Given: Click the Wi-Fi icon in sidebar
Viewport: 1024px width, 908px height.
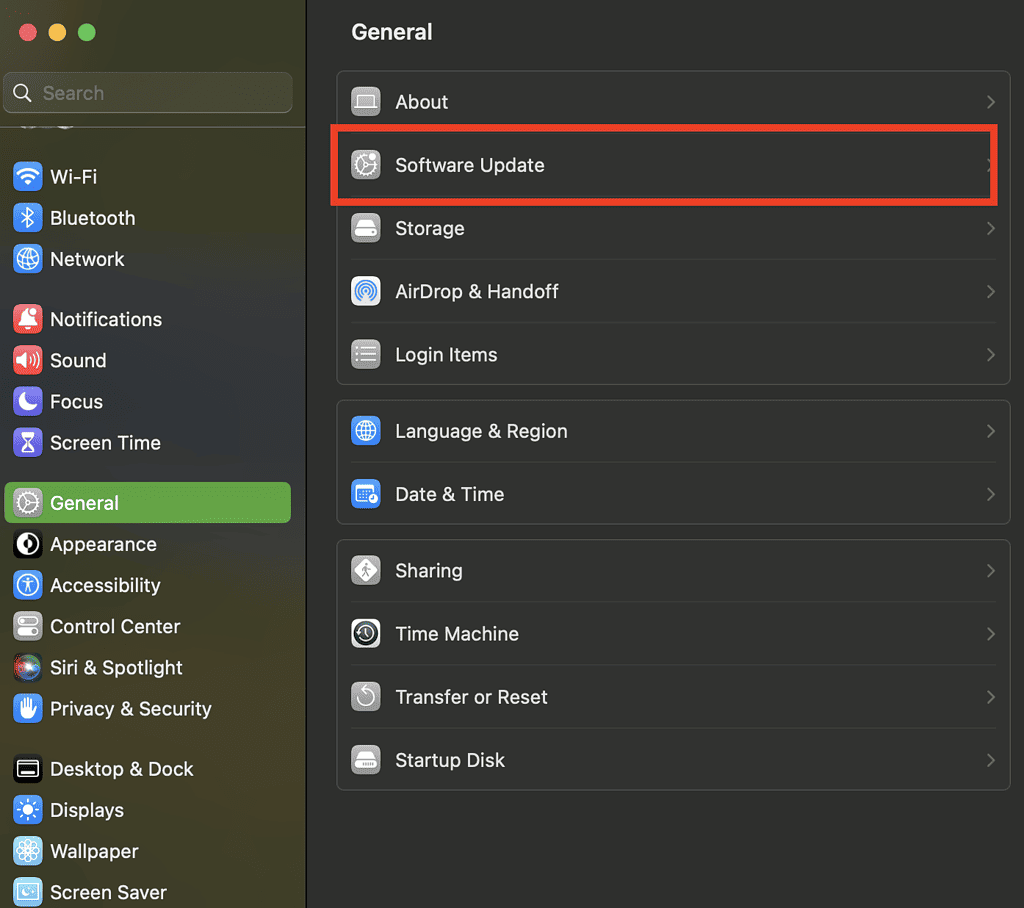Looking at the screenshot, I should pos(27,177).
